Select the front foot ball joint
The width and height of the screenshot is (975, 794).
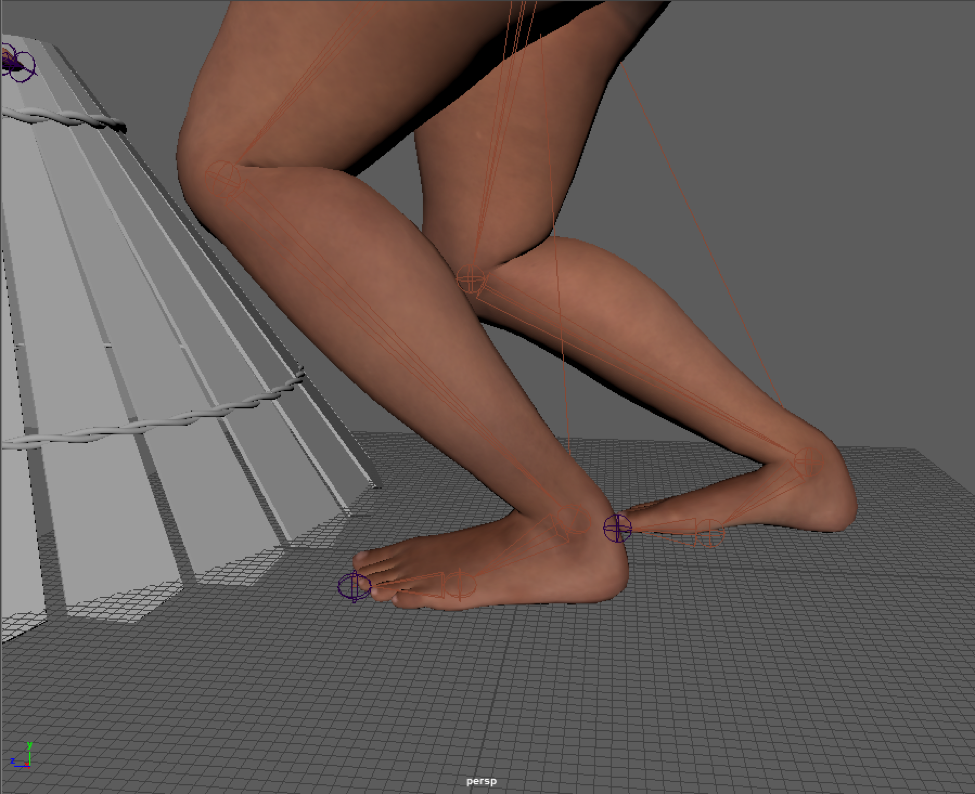click(461, 584)
